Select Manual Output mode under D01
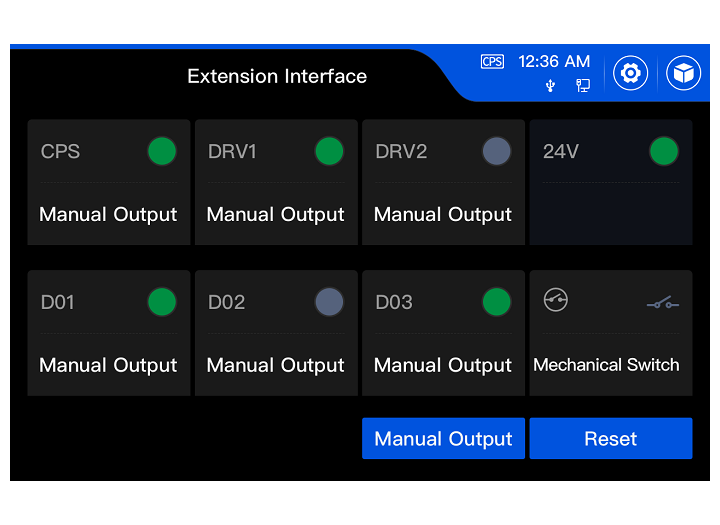The image size is (720, 525). (108, 365)
